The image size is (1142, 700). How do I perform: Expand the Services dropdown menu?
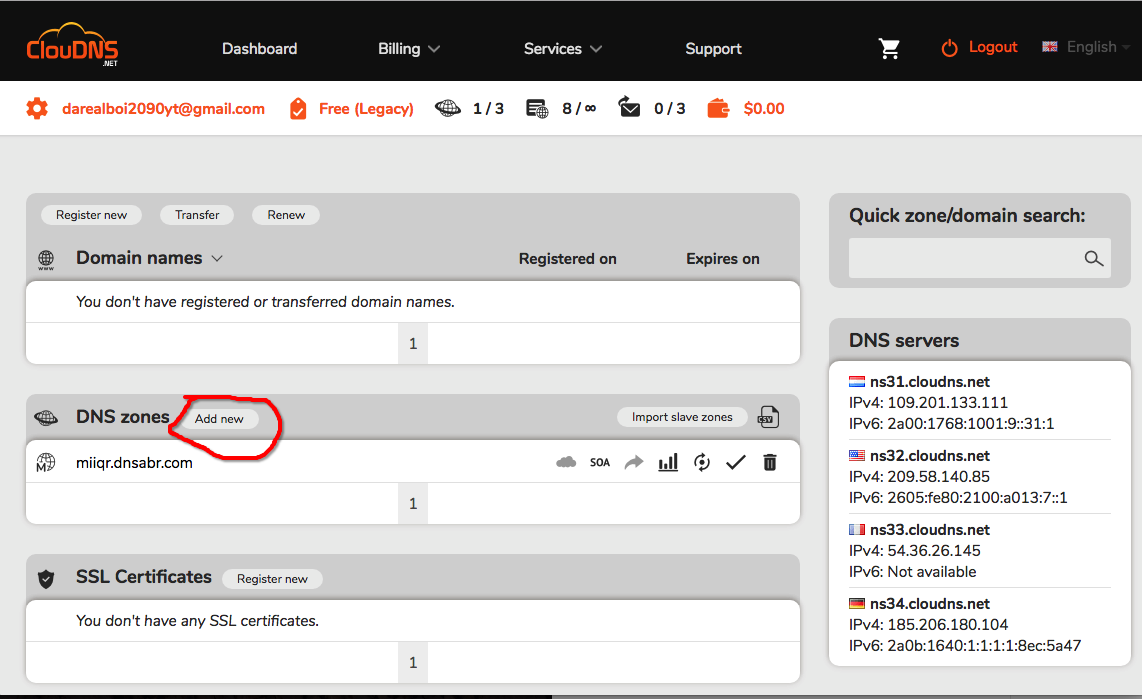click(563, 48)
